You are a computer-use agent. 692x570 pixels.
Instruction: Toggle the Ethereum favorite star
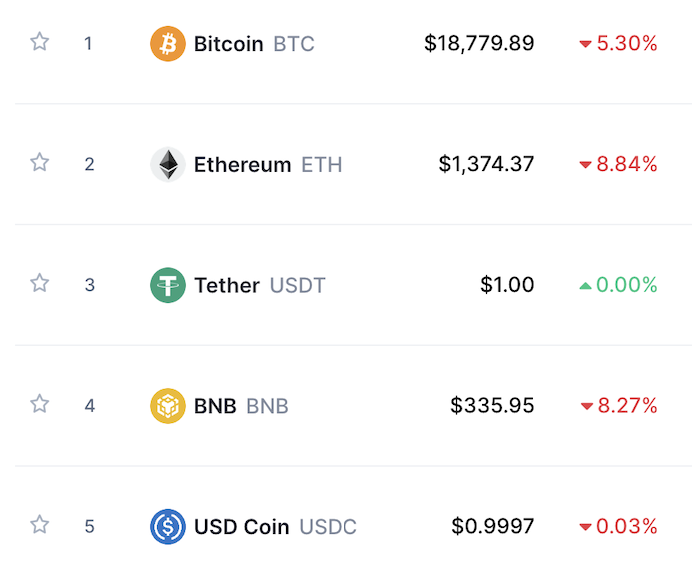[x=40, y=162]
